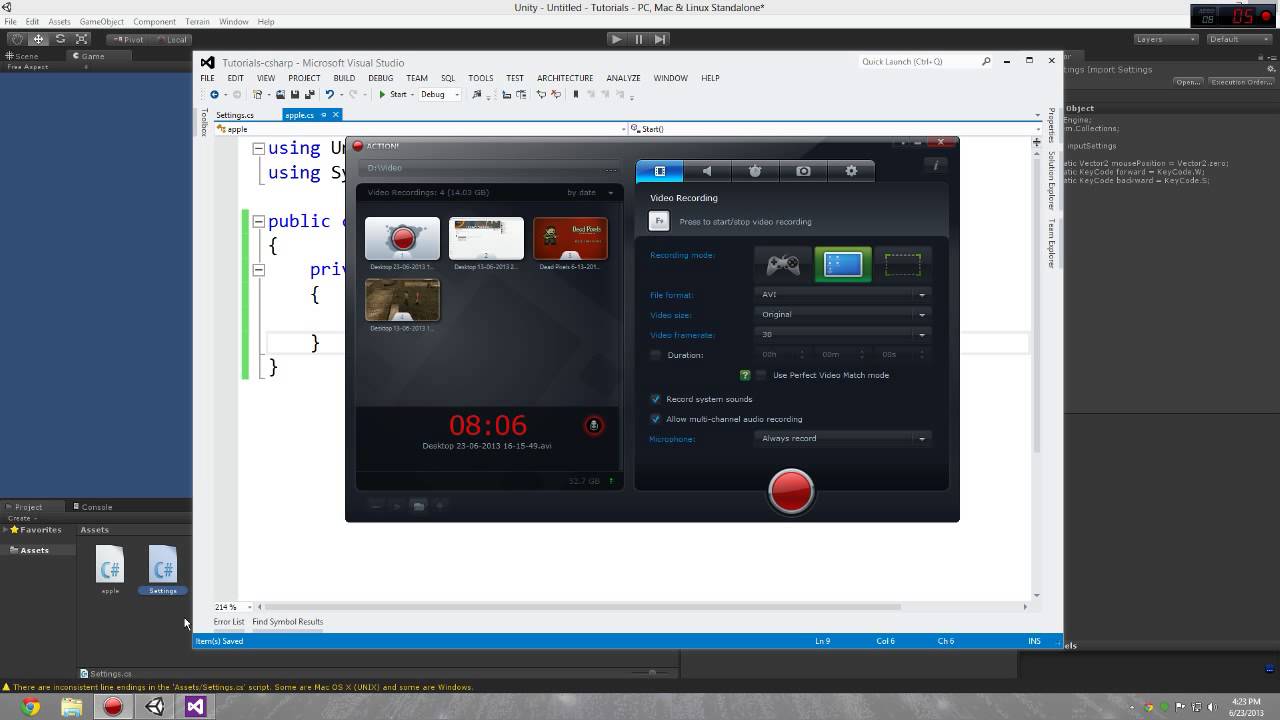The height and width of the screenshot is (720, 1280).
Task: Click the Duration hours stepper field
Action: pos(781,354)
